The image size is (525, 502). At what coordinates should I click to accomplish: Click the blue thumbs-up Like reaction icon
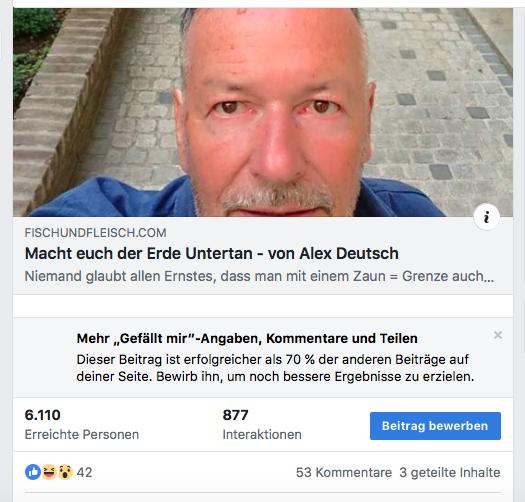33,472
